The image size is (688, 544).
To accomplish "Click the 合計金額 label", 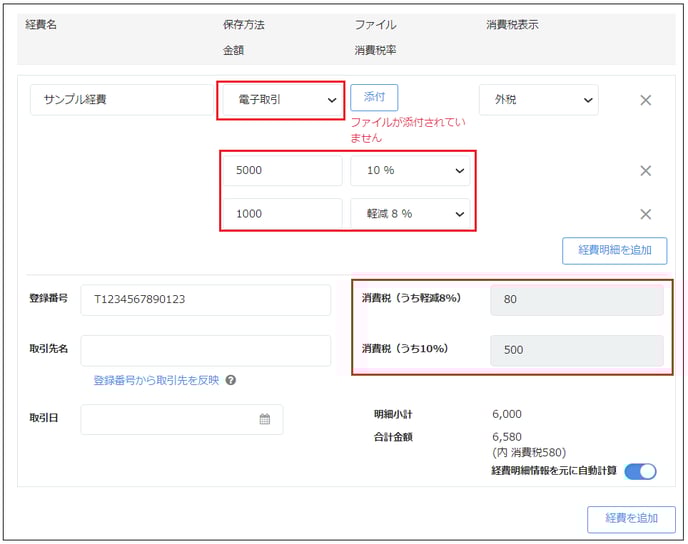I will [x=393, y=437].
